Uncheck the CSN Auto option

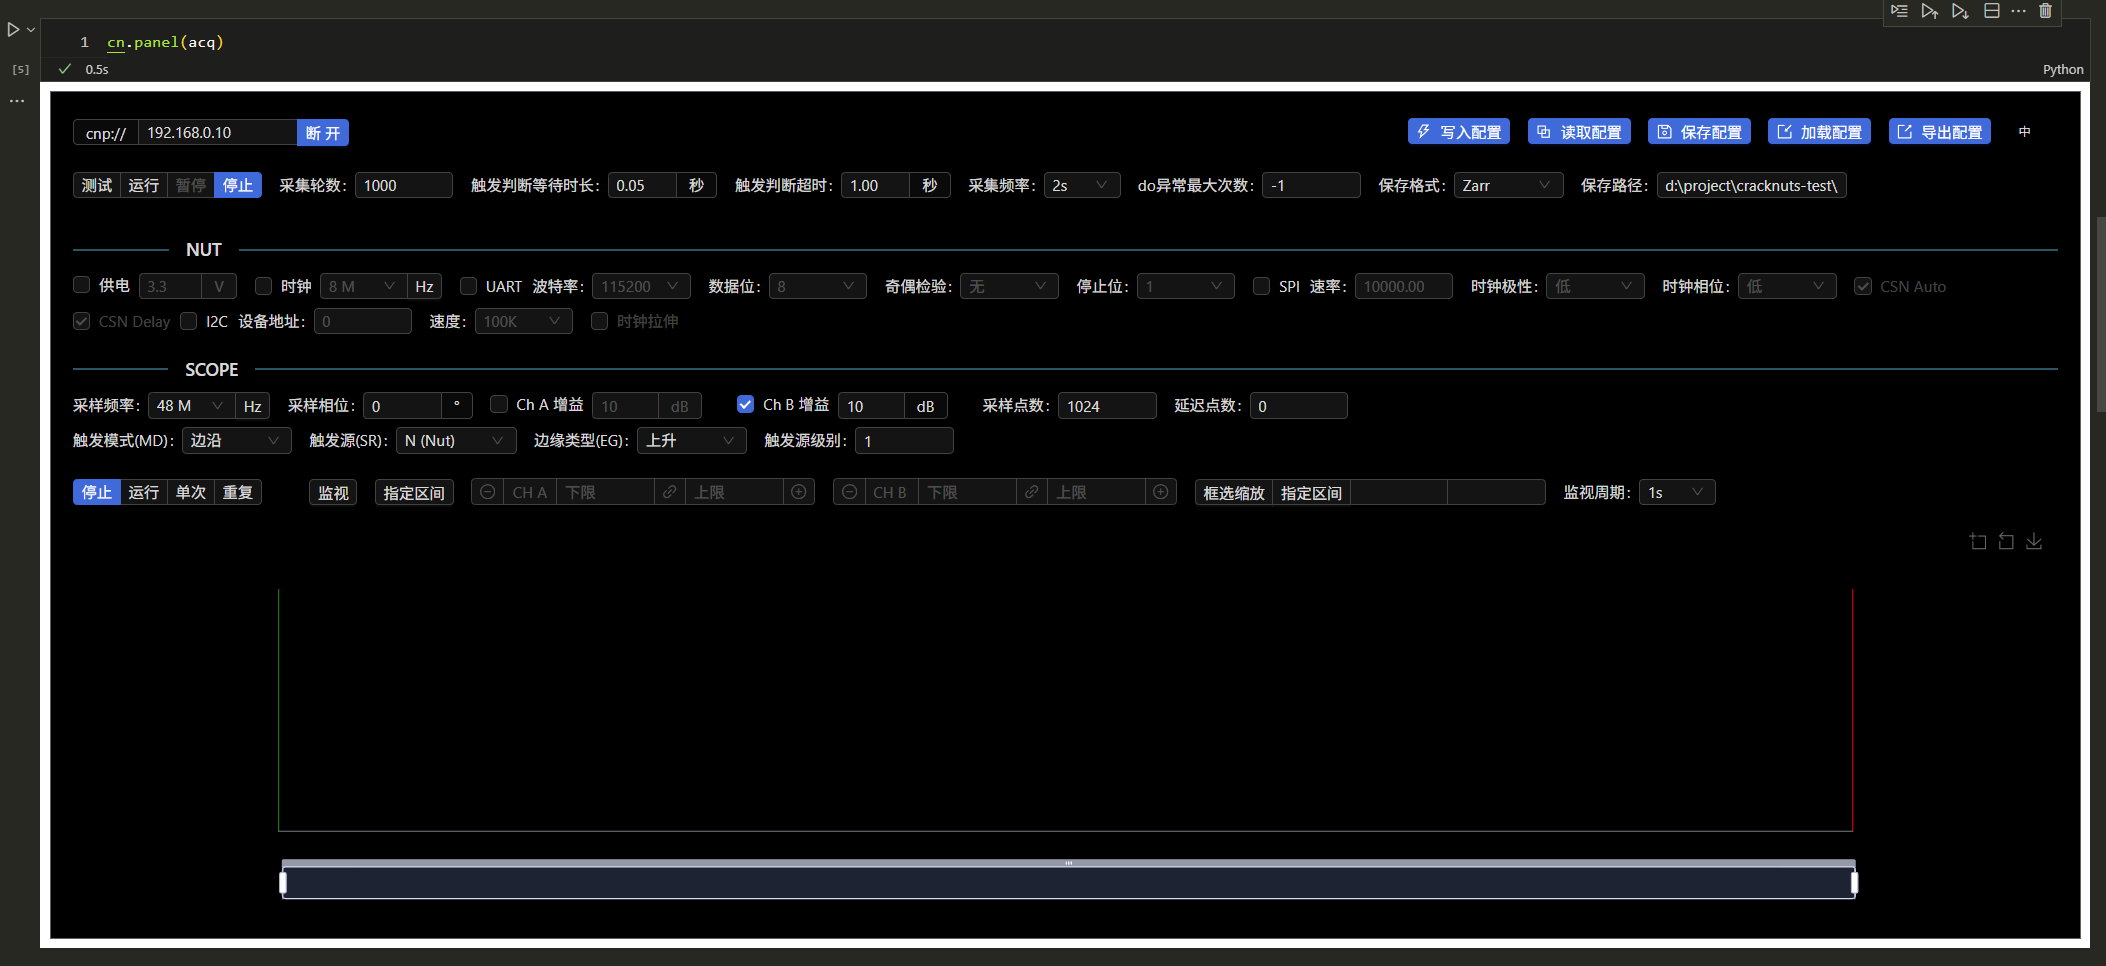[x=1864, y=286]
